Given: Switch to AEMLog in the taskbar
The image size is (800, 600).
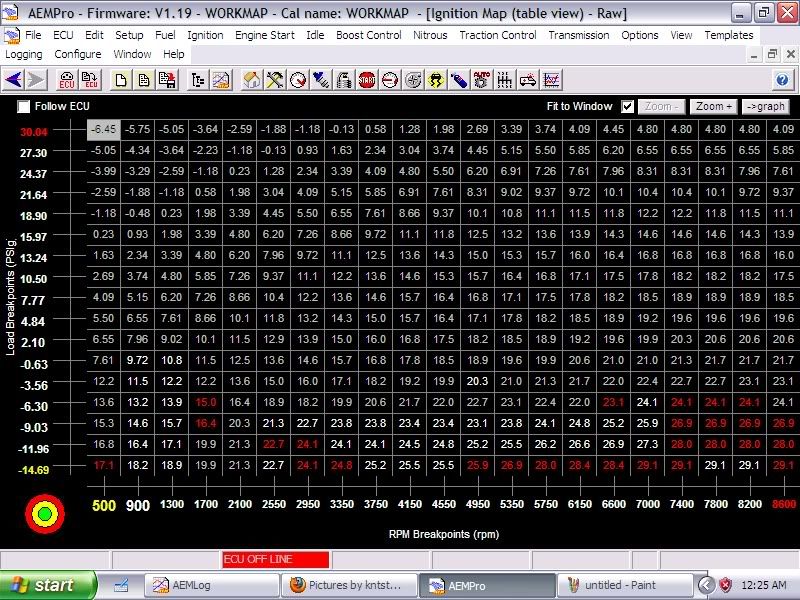Looking at the screenshot, I should click(211, 585).
